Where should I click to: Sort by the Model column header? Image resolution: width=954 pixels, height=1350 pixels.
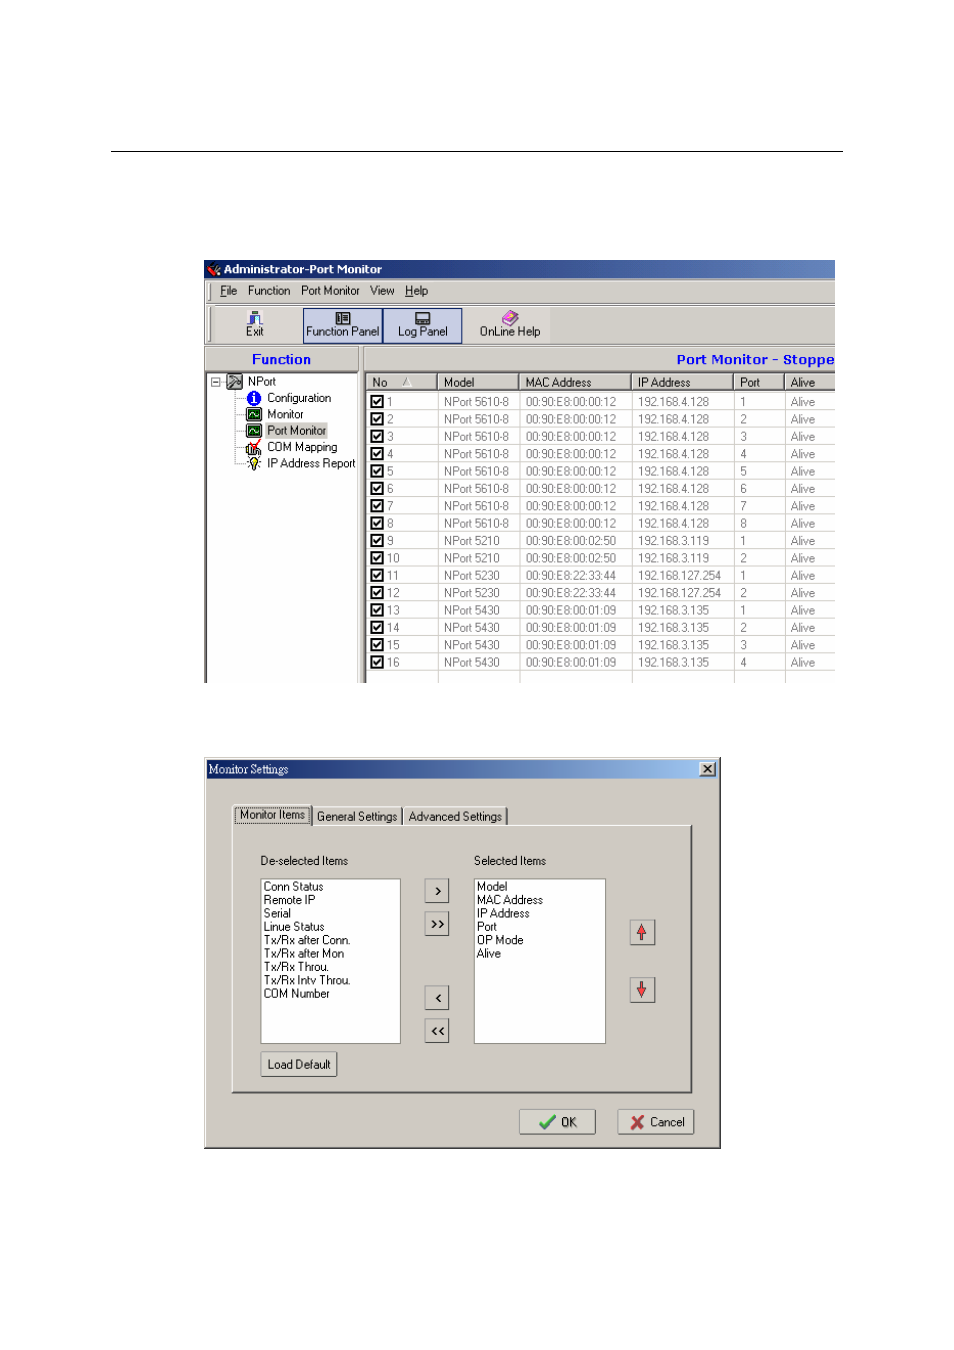478,382
